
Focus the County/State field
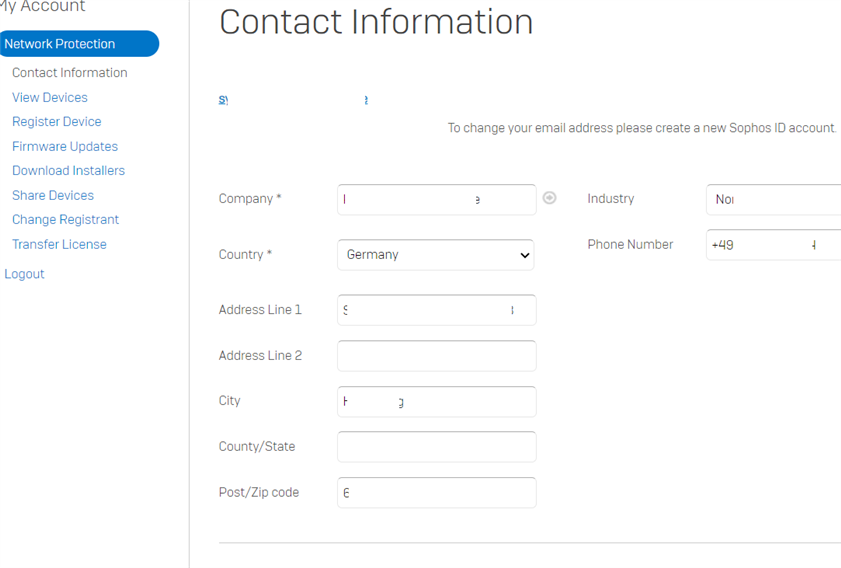437,447
